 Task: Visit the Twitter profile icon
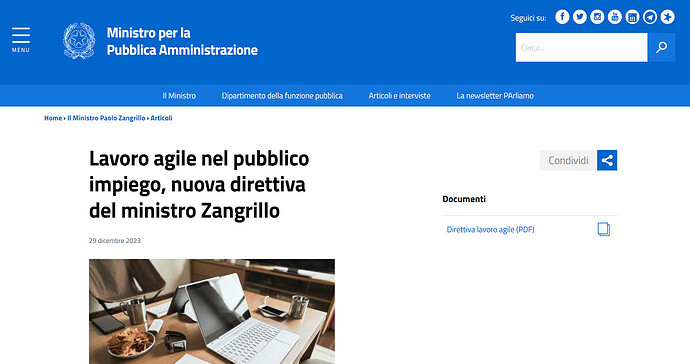click(580, 17)
